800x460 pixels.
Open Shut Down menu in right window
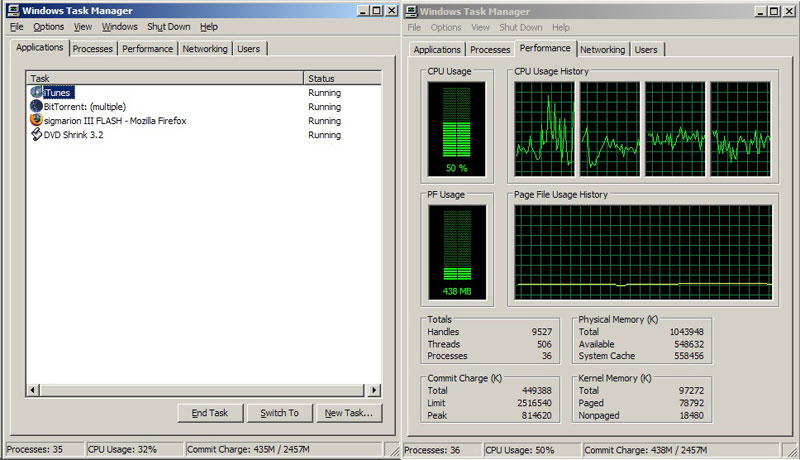pos(520,28)
